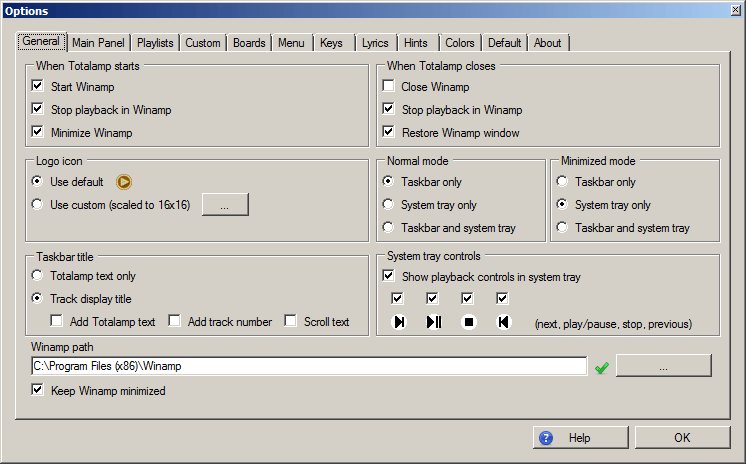Uncheck the box above the previous icon
The height and width of the screenshot is (464, 746).
coord(502,298)
